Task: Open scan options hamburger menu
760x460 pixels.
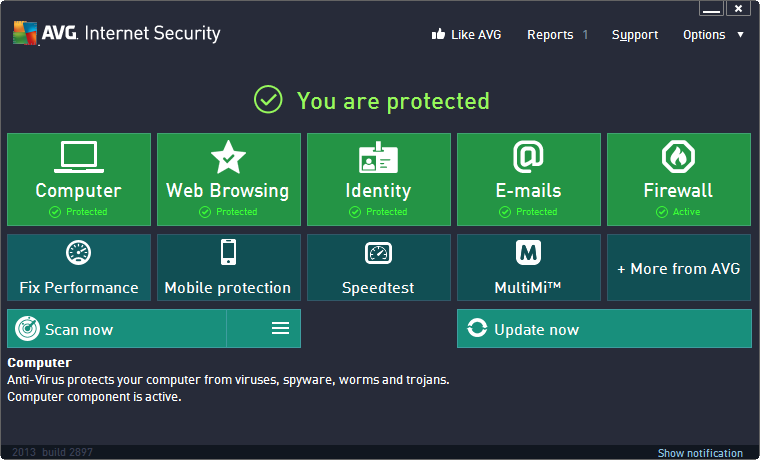Action: [x=280, y=328]
